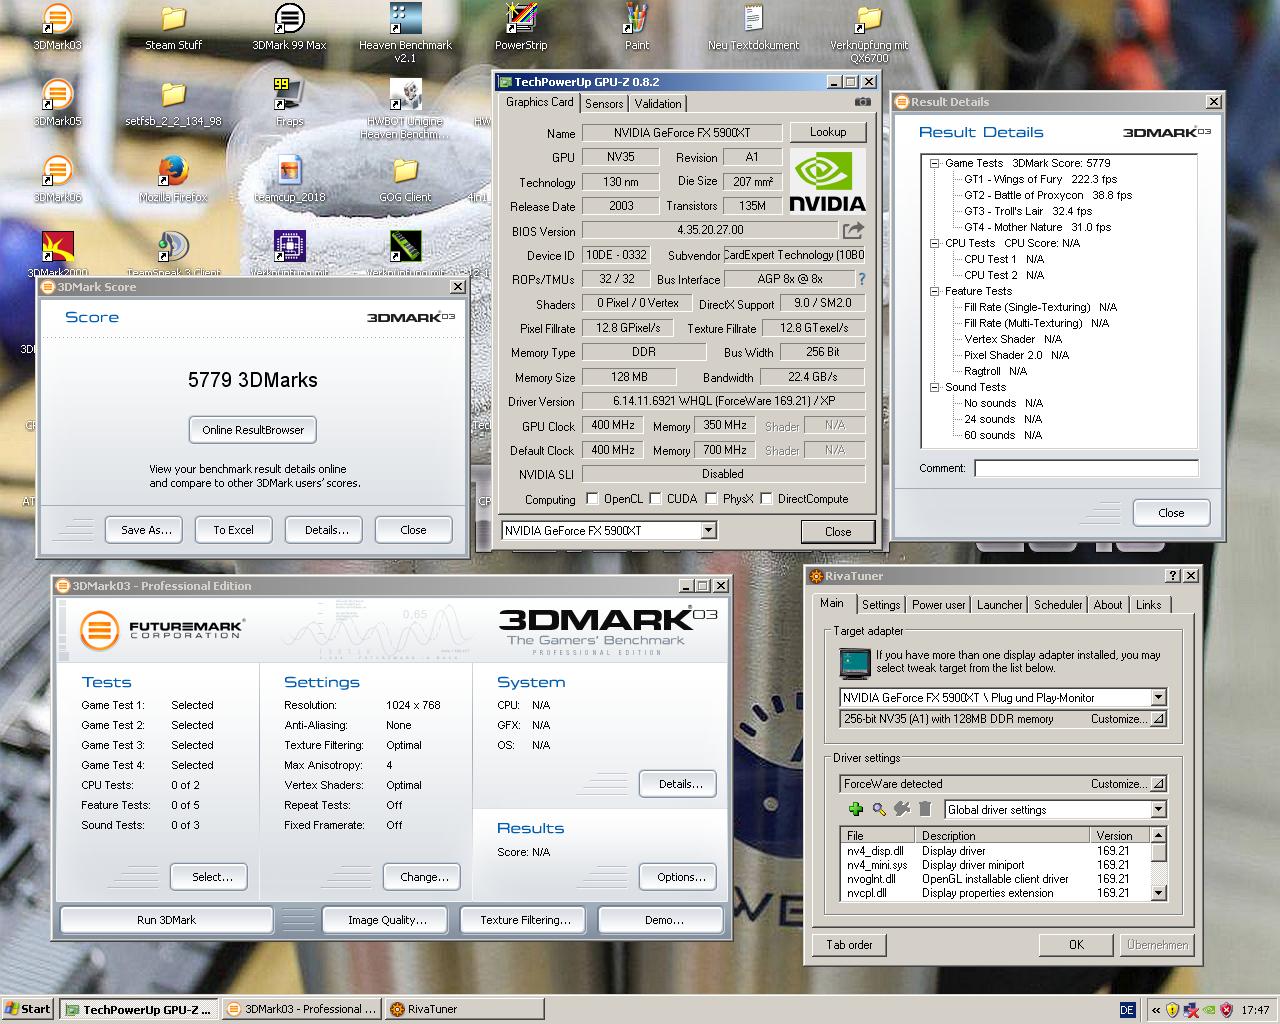1280x1024 pixels.
Task: Add driver profile with green plus icon
Action: point(855,809)
